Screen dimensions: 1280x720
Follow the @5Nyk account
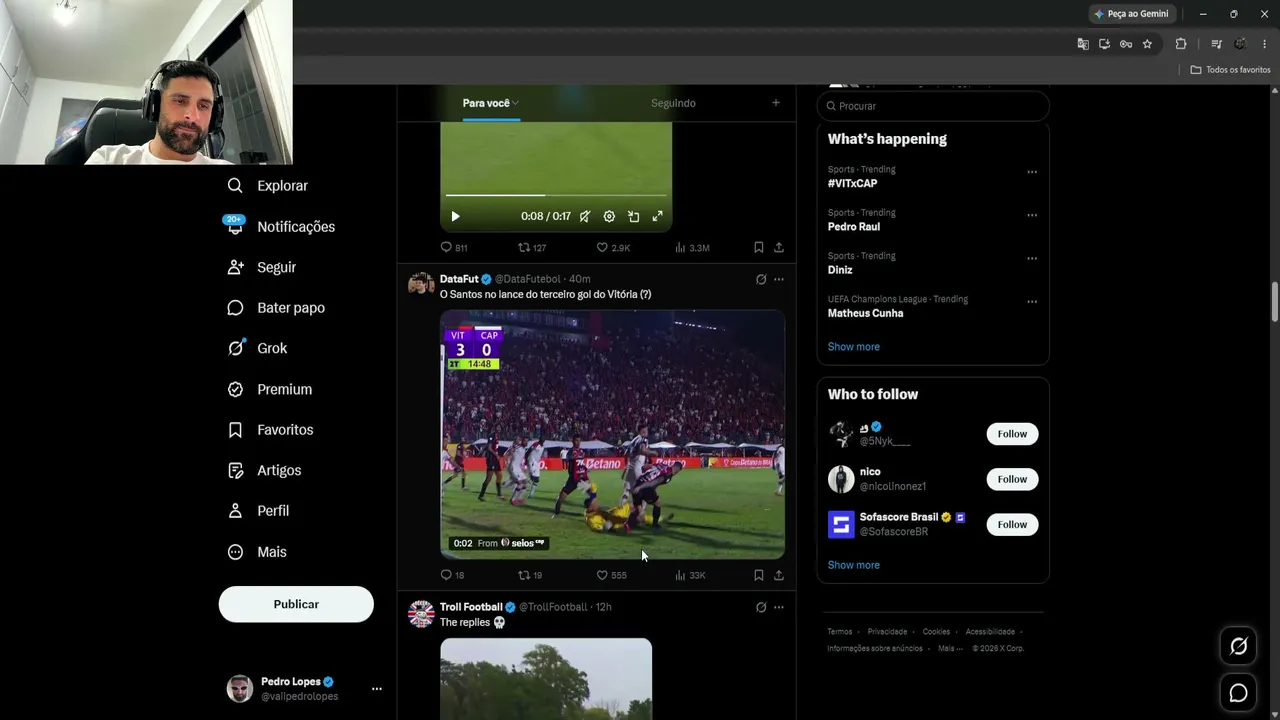pyautogui.click(x=1012, y=434)
